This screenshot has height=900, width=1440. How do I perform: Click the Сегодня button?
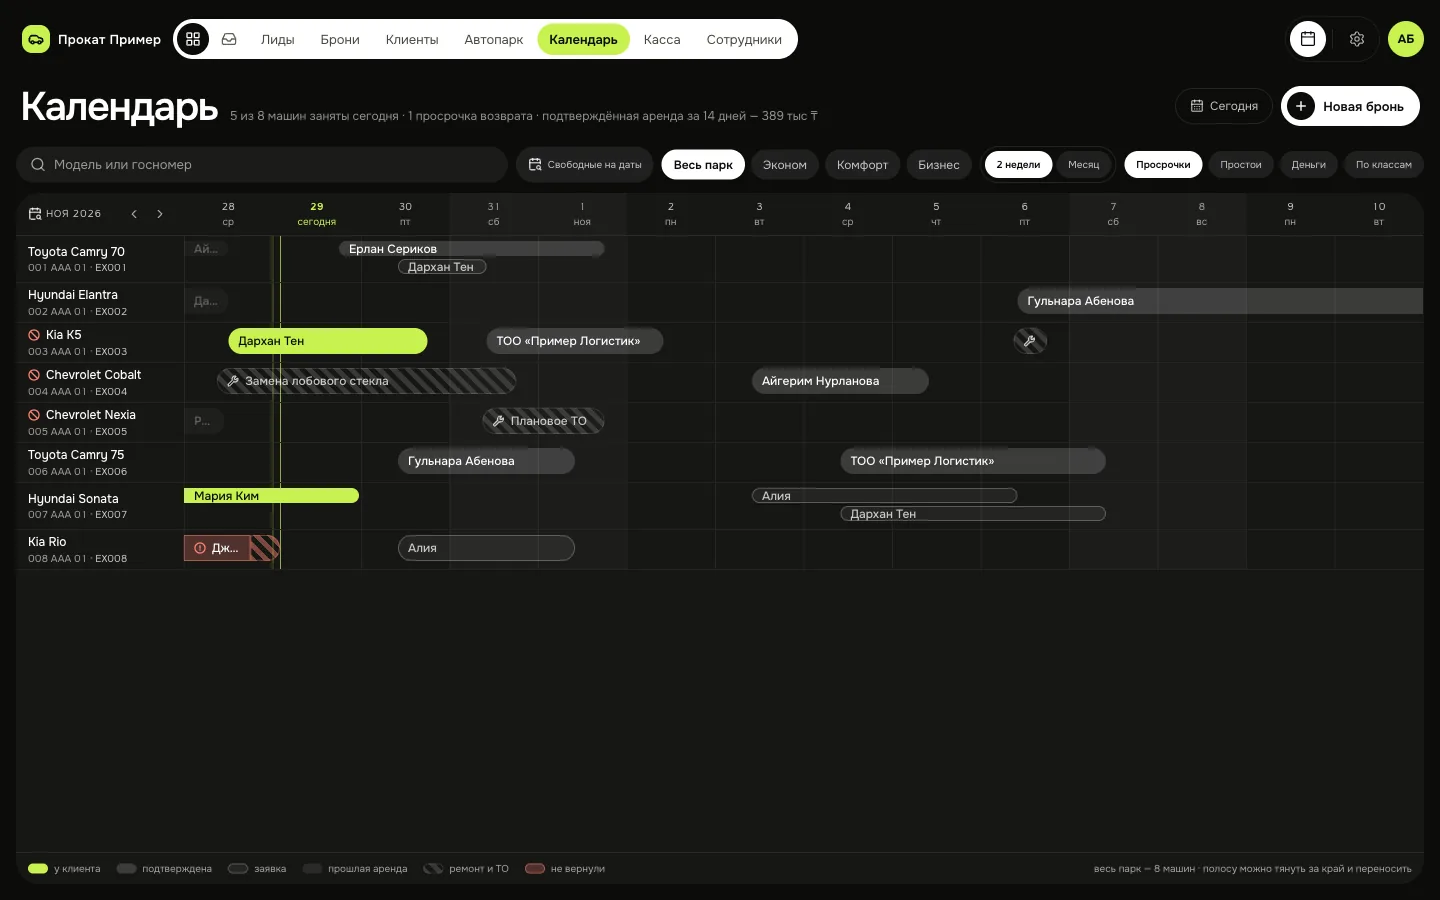(1224, 106)
